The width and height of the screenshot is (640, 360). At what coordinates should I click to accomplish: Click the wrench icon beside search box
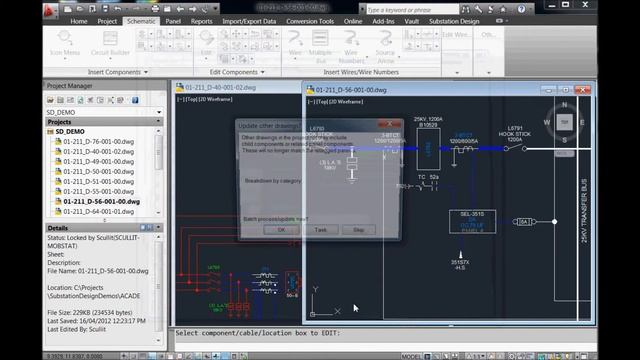click(478, 9)
